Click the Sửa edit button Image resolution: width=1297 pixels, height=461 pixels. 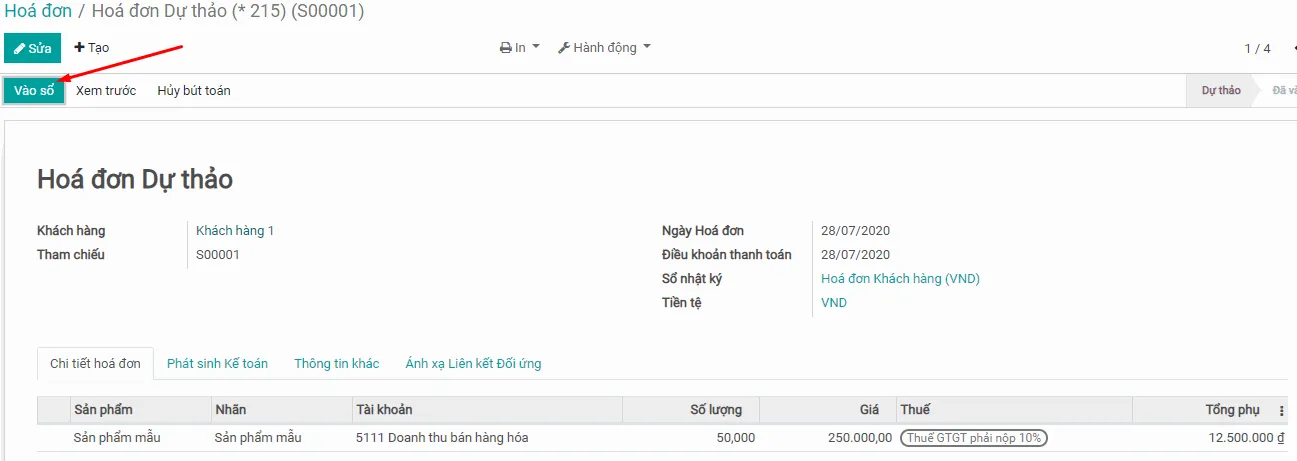pyautogui.click(x=32, y=48)
